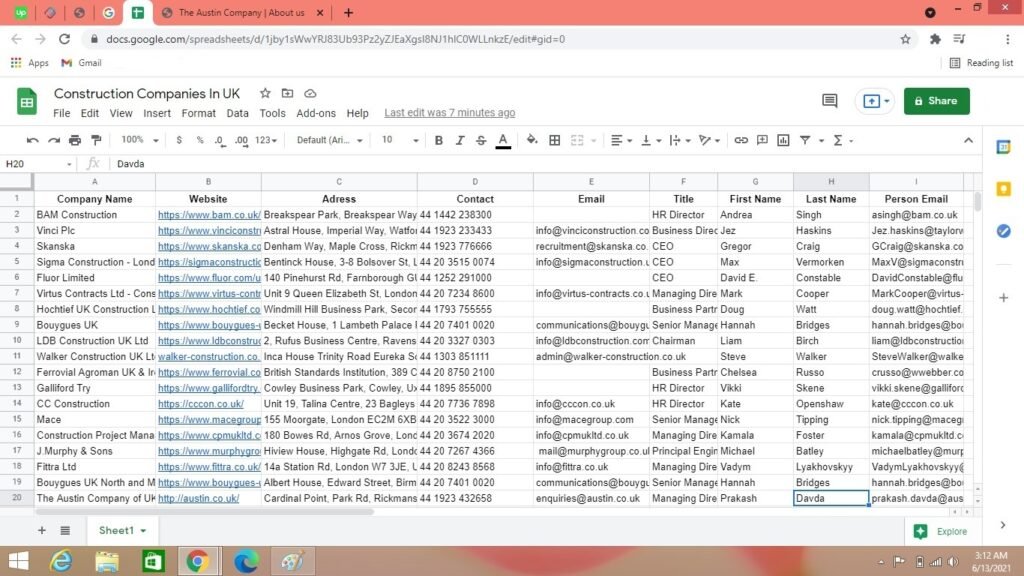This screenshot has height=576, width=1024.
Task: Print the spreadsheet
Action: click(75, 140)
